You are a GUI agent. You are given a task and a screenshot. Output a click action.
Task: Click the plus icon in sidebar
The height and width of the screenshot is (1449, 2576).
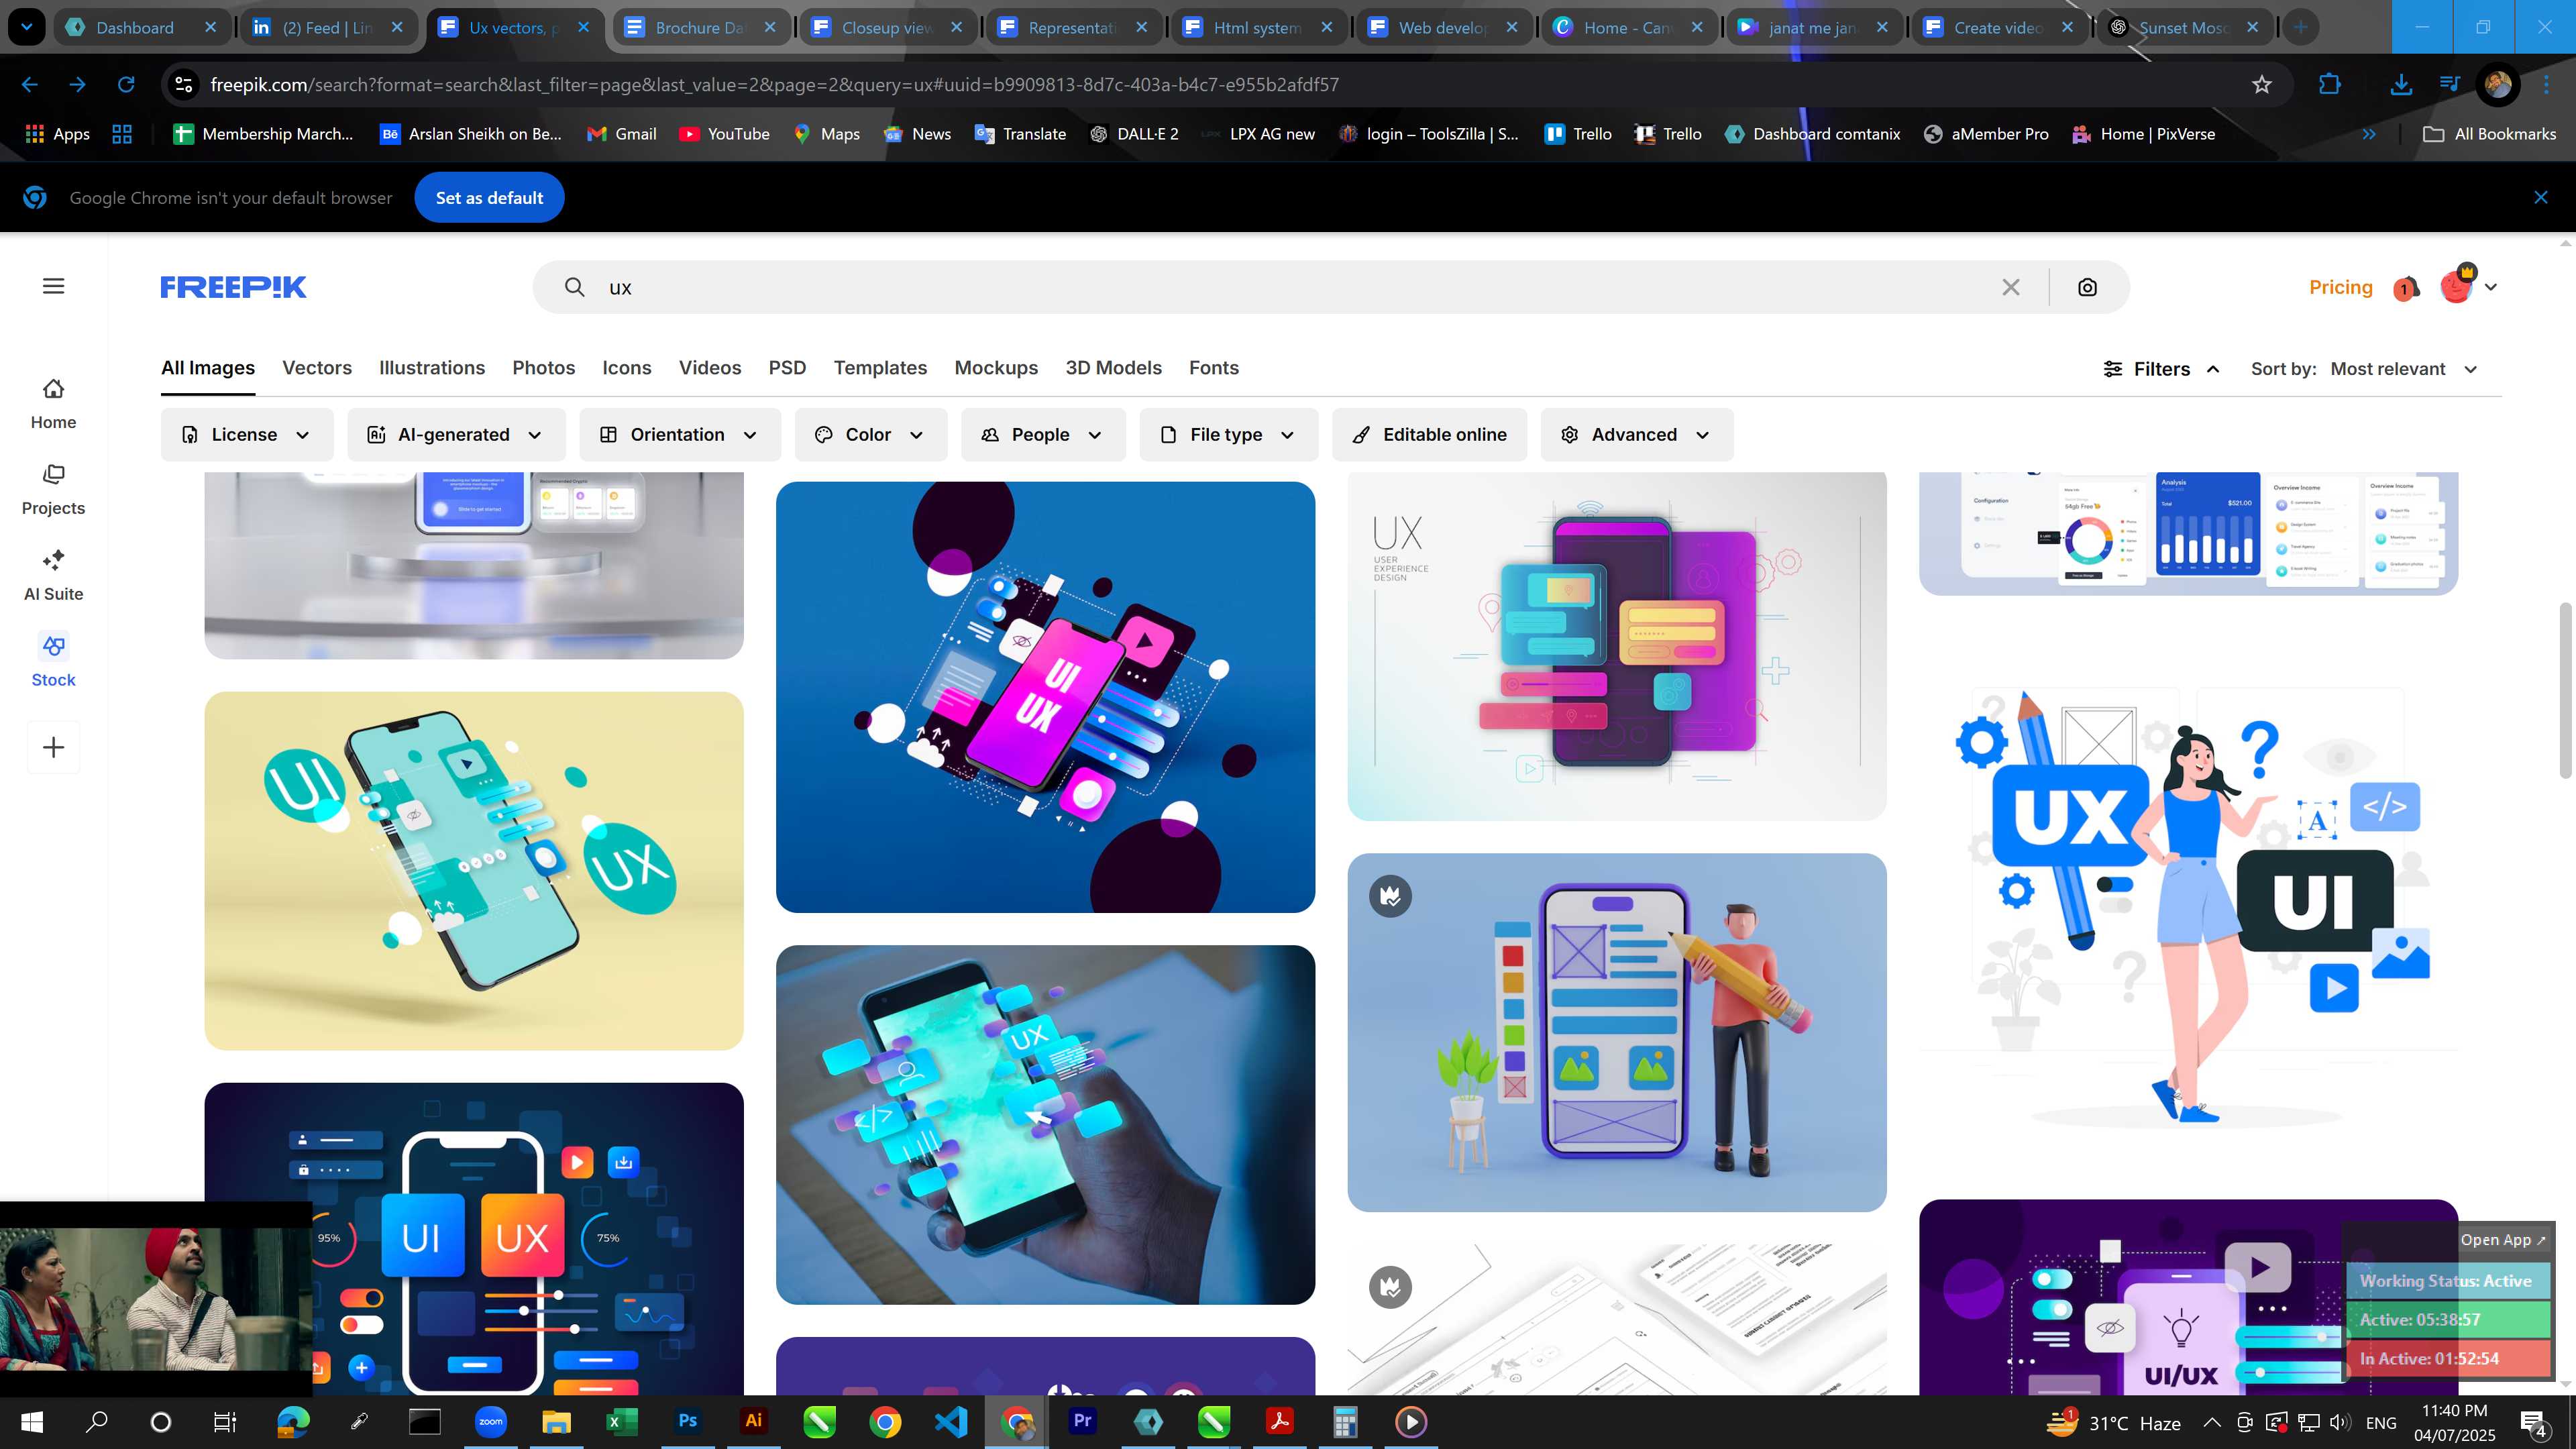click(x=54, y=747)
